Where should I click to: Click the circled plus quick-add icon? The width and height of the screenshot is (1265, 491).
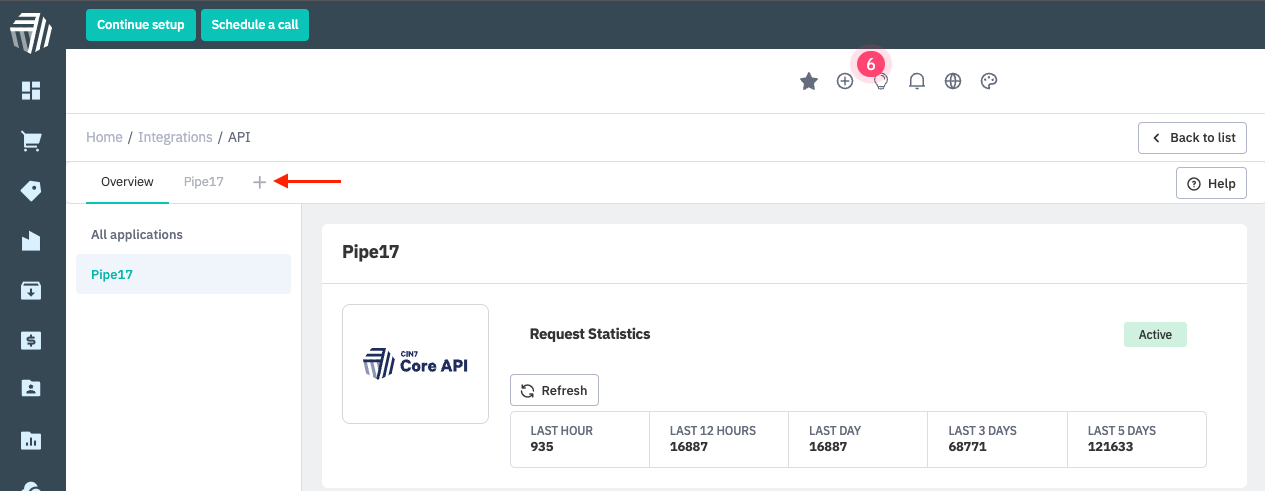click(x=845, y=82)
